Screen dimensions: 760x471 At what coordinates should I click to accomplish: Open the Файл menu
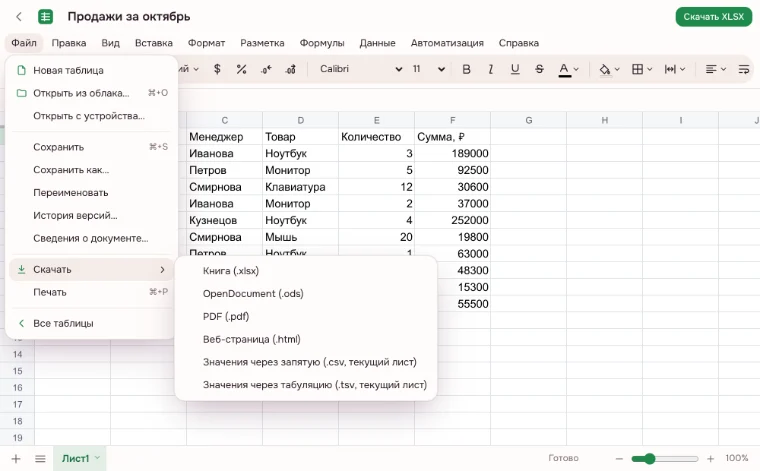pos(24,43)
